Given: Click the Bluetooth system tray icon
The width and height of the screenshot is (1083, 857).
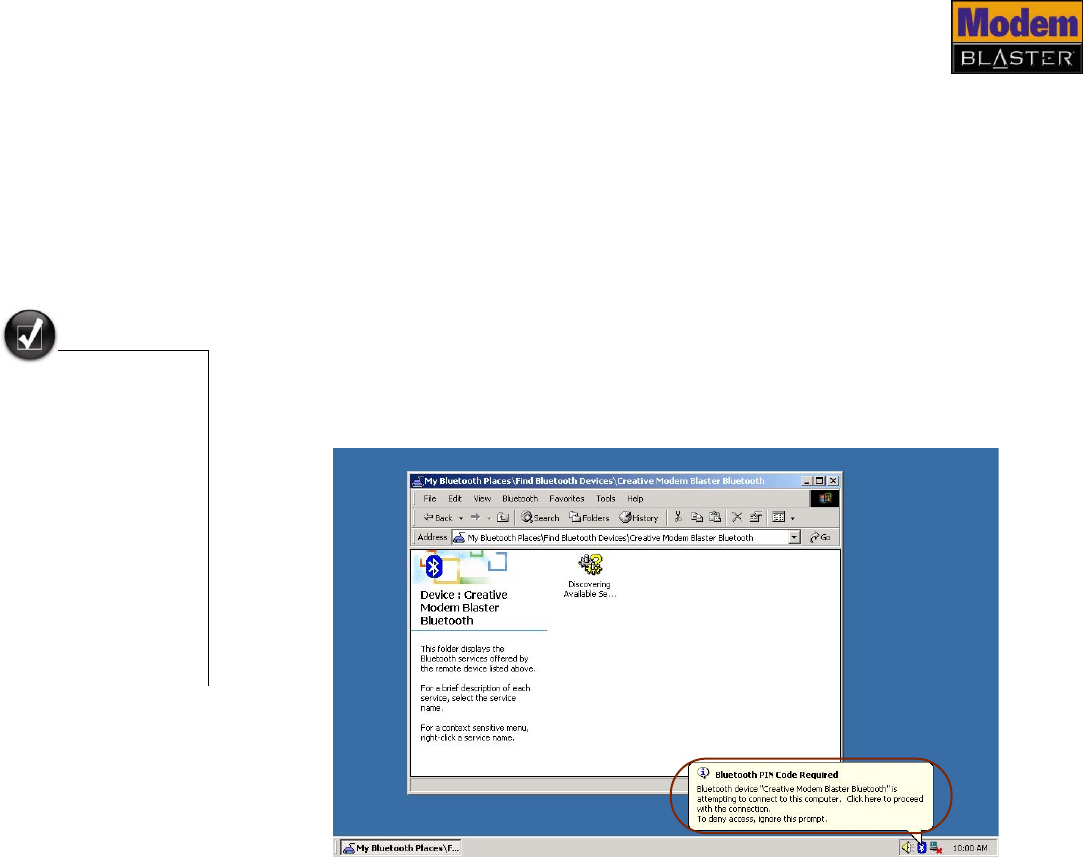Looking at the screenshot, I should 921,847.
